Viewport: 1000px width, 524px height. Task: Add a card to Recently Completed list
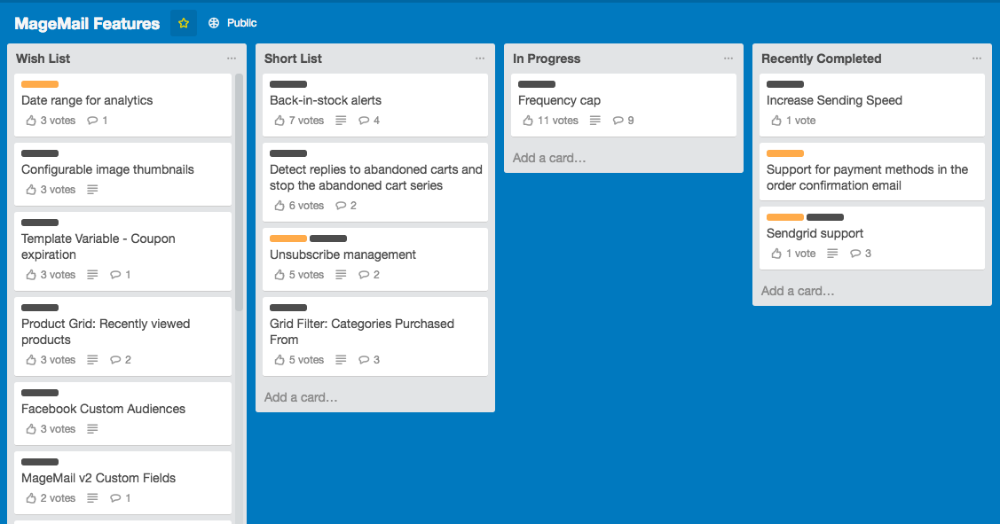pos(797,291)
